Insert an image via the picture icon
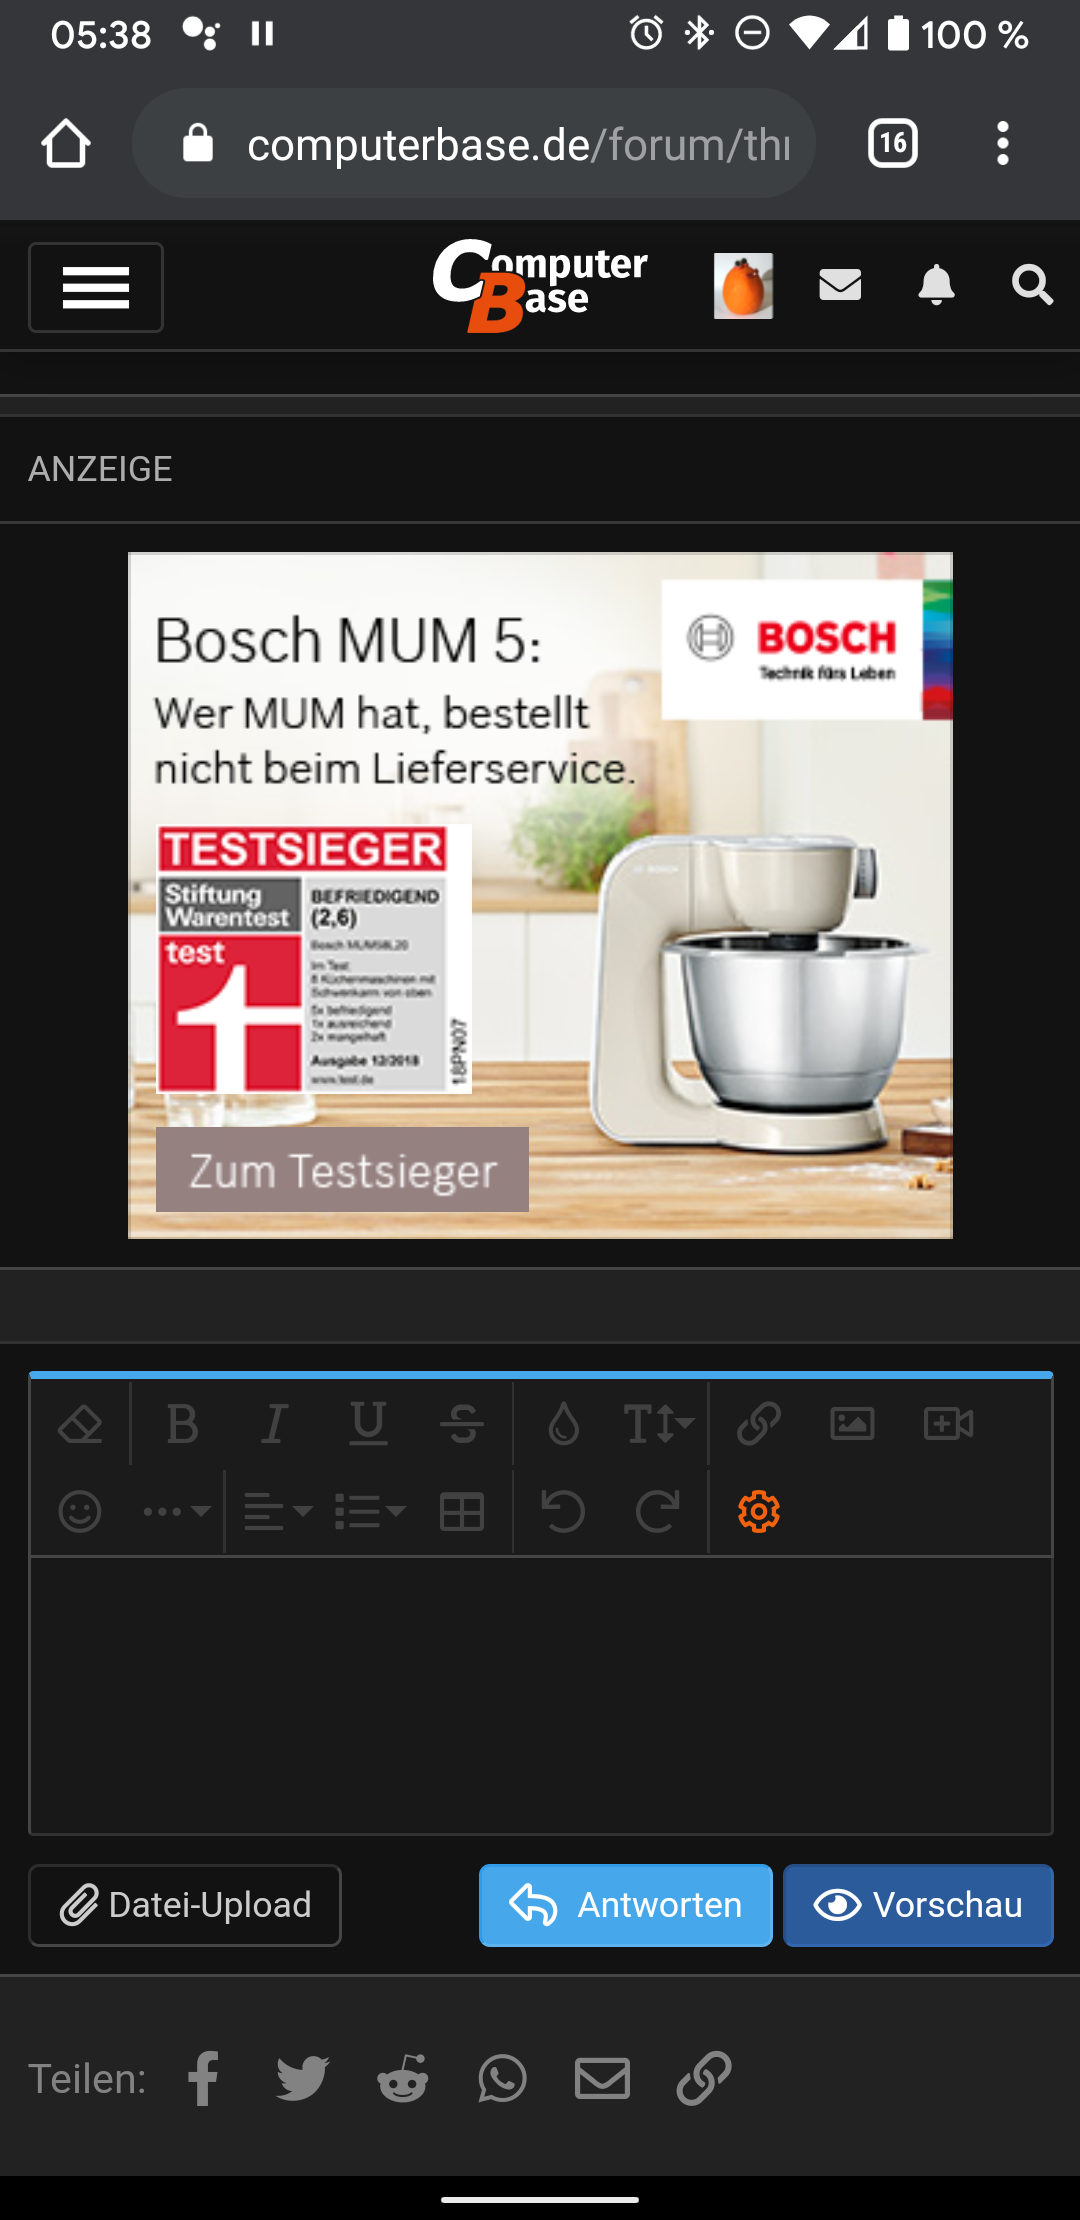This screenshot has width=1080, height=2220. (x=852, y=1424)
